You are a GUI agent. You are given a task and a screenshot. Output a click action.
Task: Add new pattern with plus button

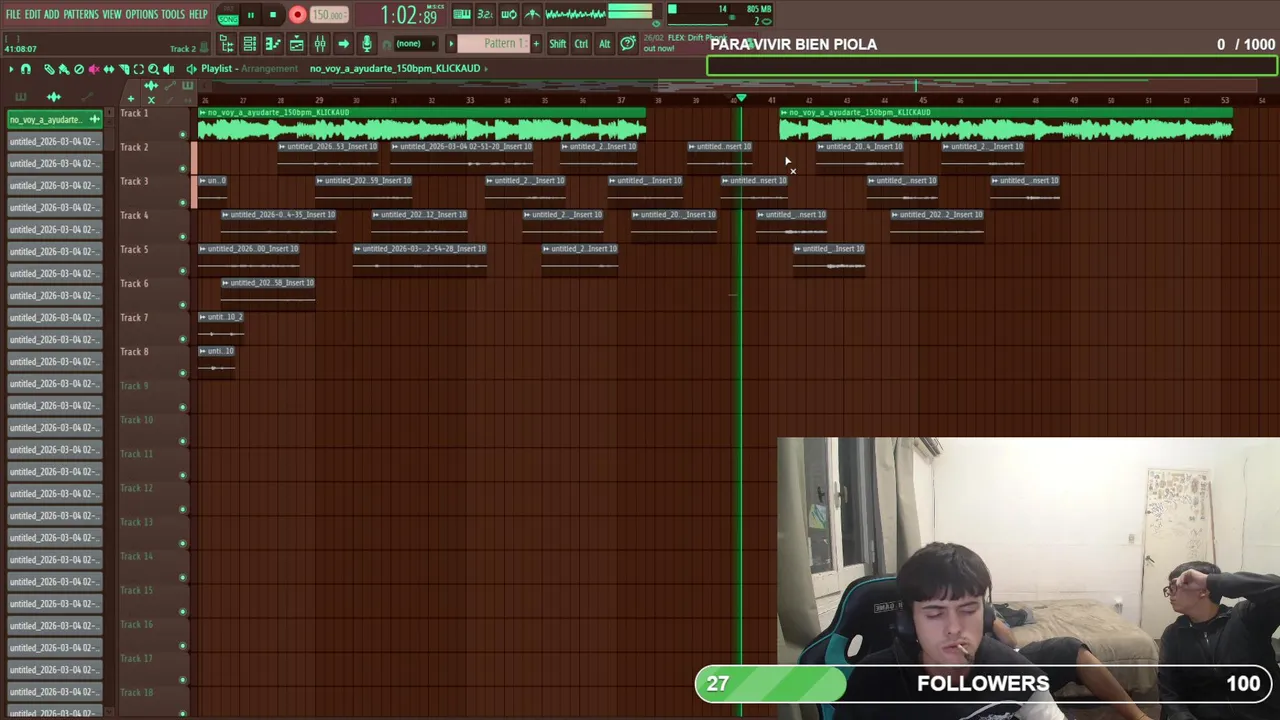pyautogui.click(x=536, y=44)
